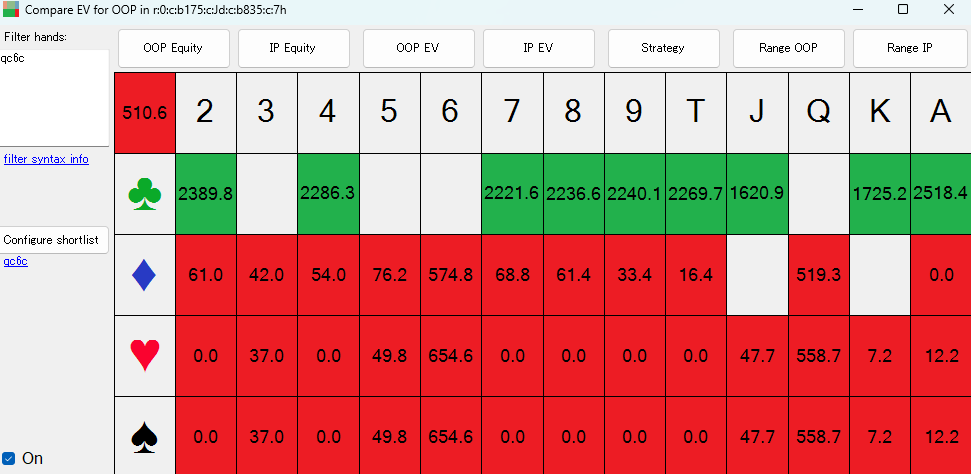Viewport: 971px width, 474px height.
Task: Click the 519.3 diamonds cell
Action: tap(819, 275)
